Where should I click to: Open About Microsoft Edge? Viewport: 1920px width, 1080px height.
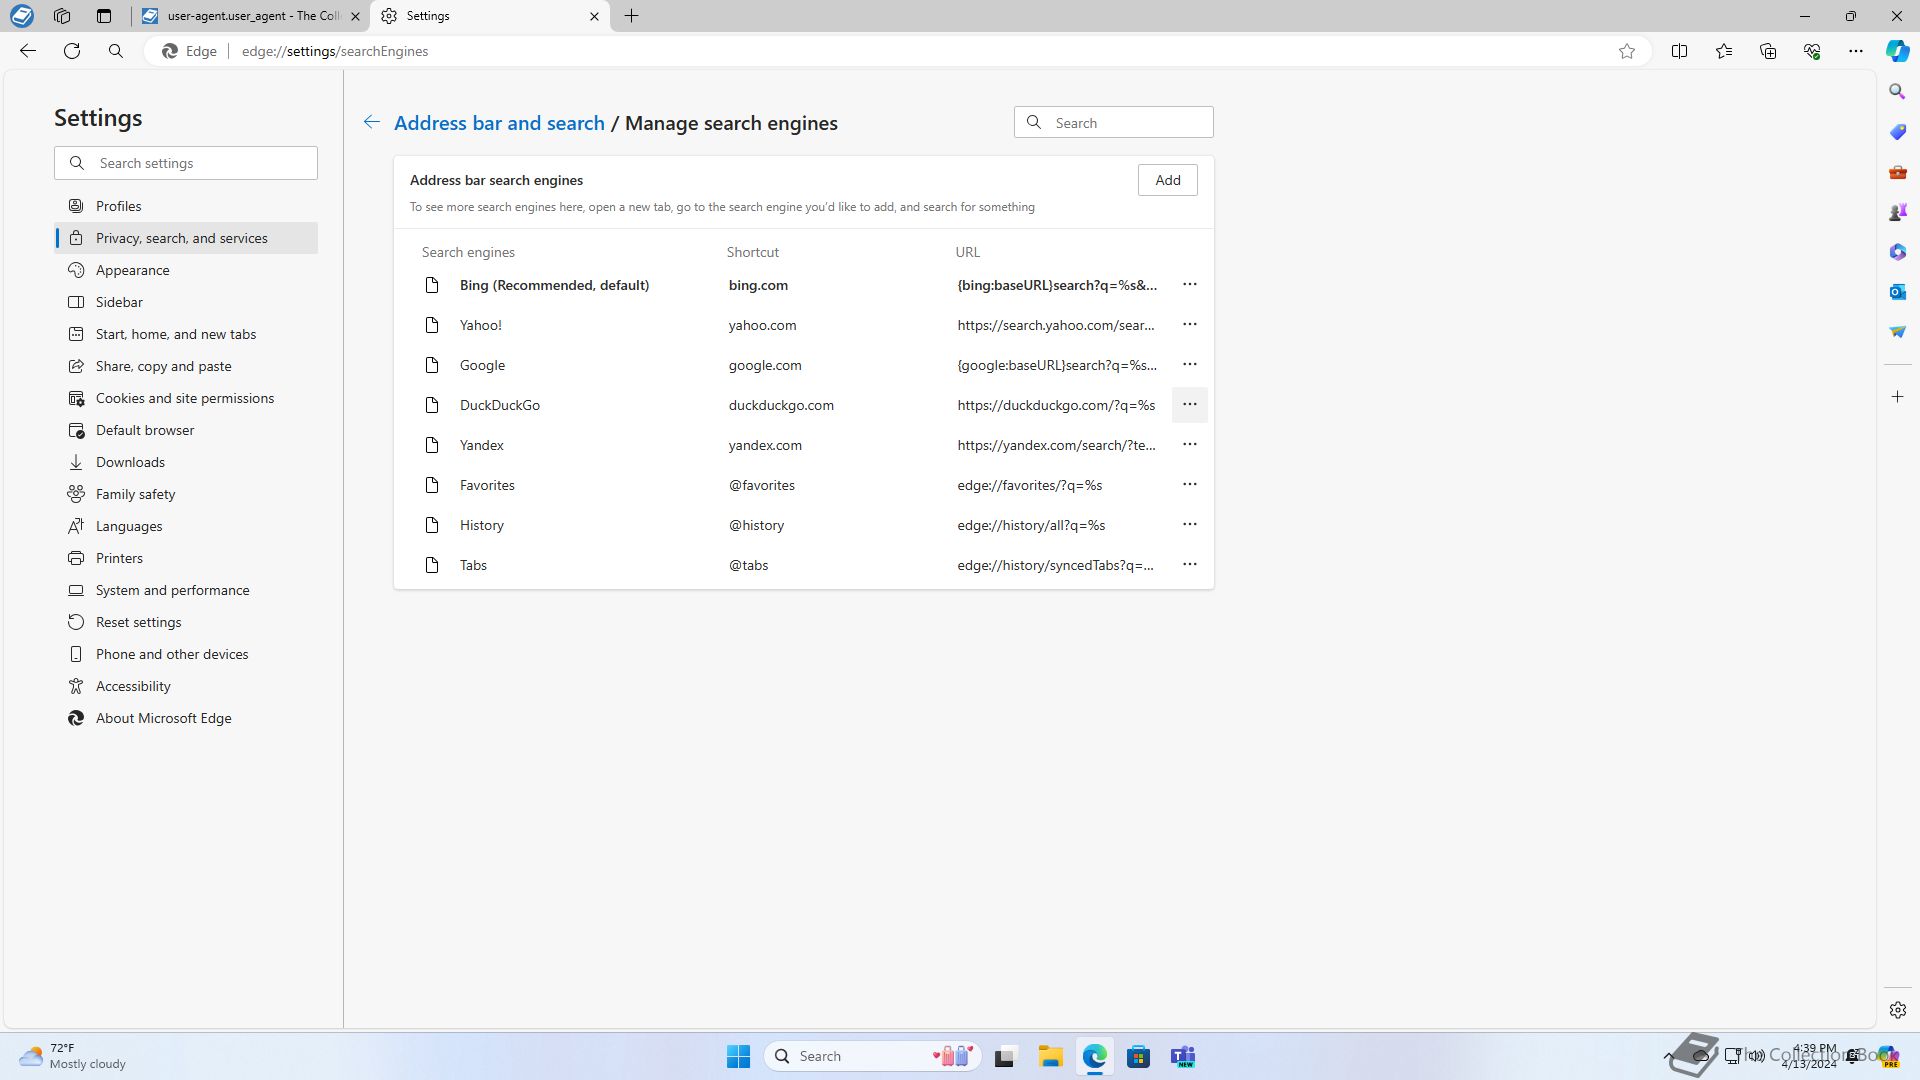click(x=186, y=718)
